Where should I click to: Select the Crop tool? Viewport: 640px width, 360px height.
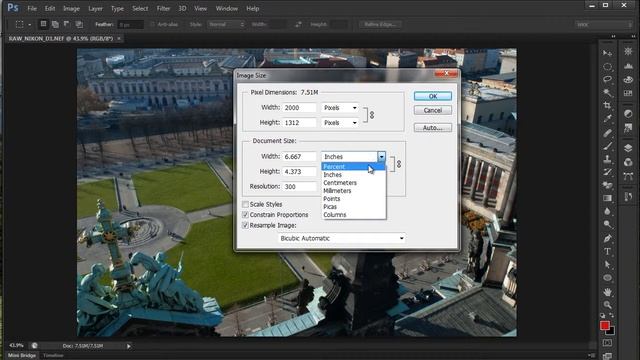[x=607, y=106]
